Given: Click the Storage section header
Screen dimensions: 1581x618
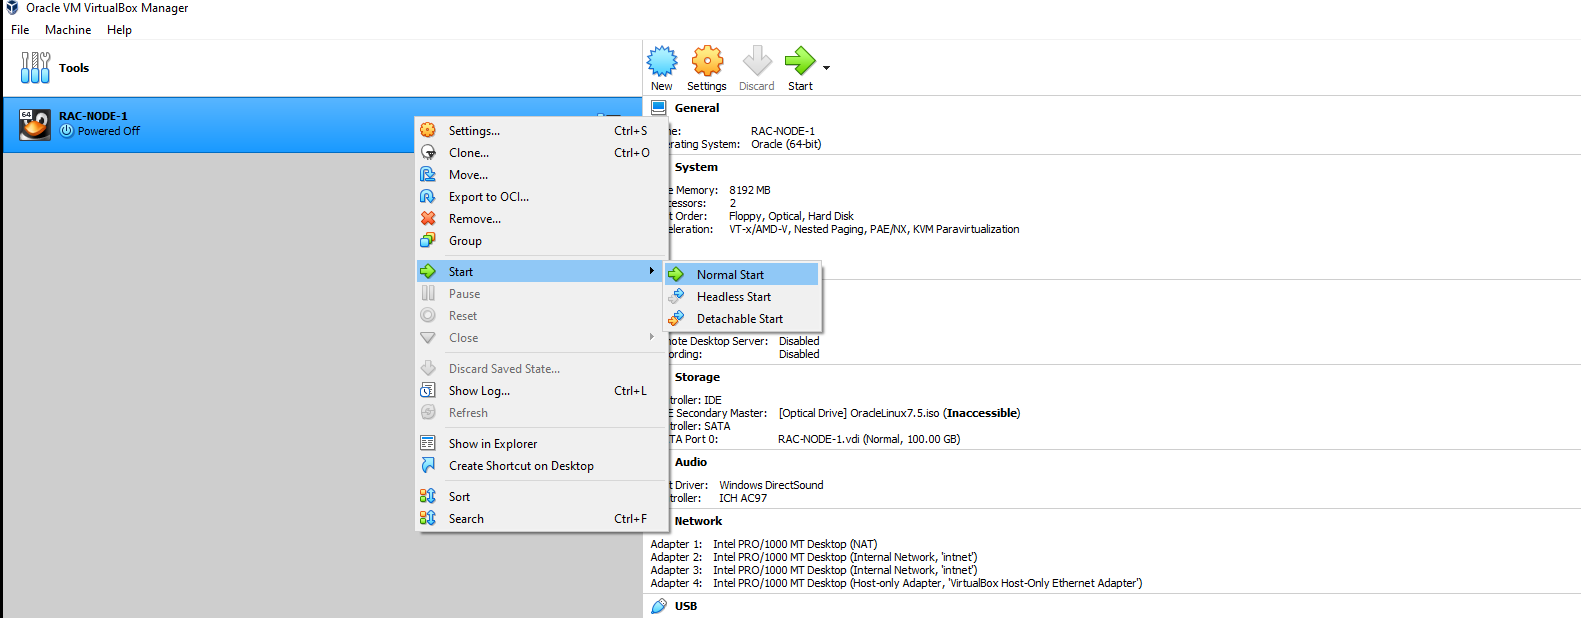Looking at the screenshot, I should pos(697,377).
